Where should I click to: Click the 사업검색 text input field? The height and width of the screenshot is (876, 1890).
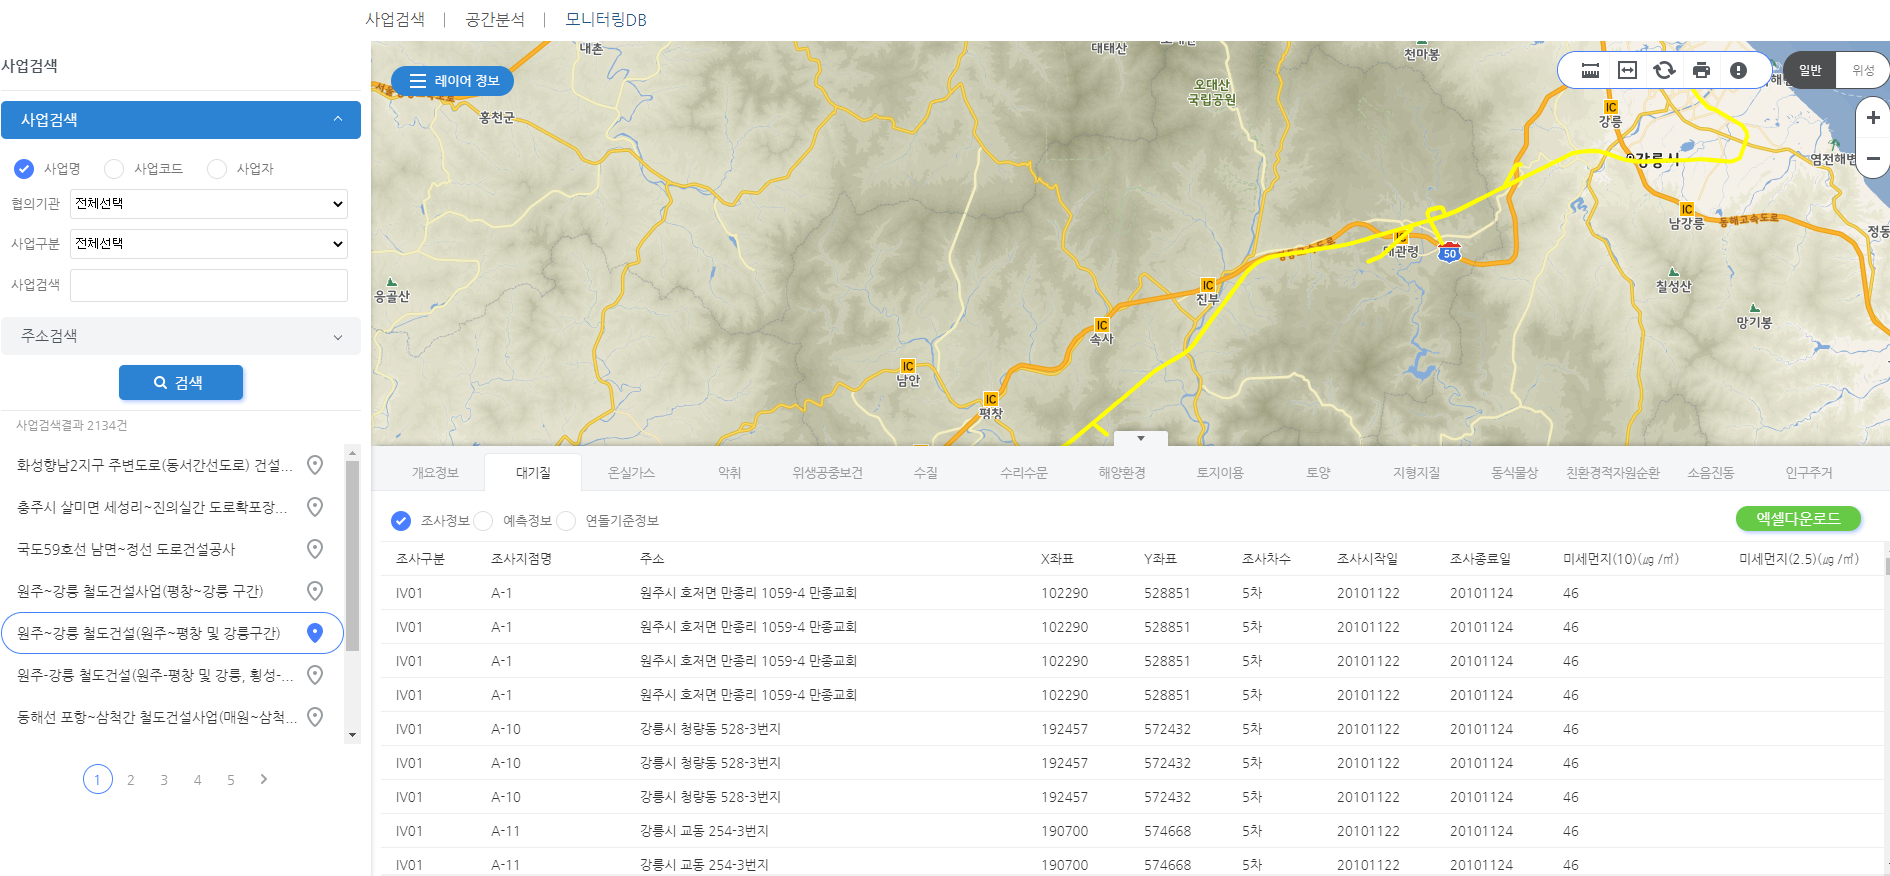click(209, 285)
